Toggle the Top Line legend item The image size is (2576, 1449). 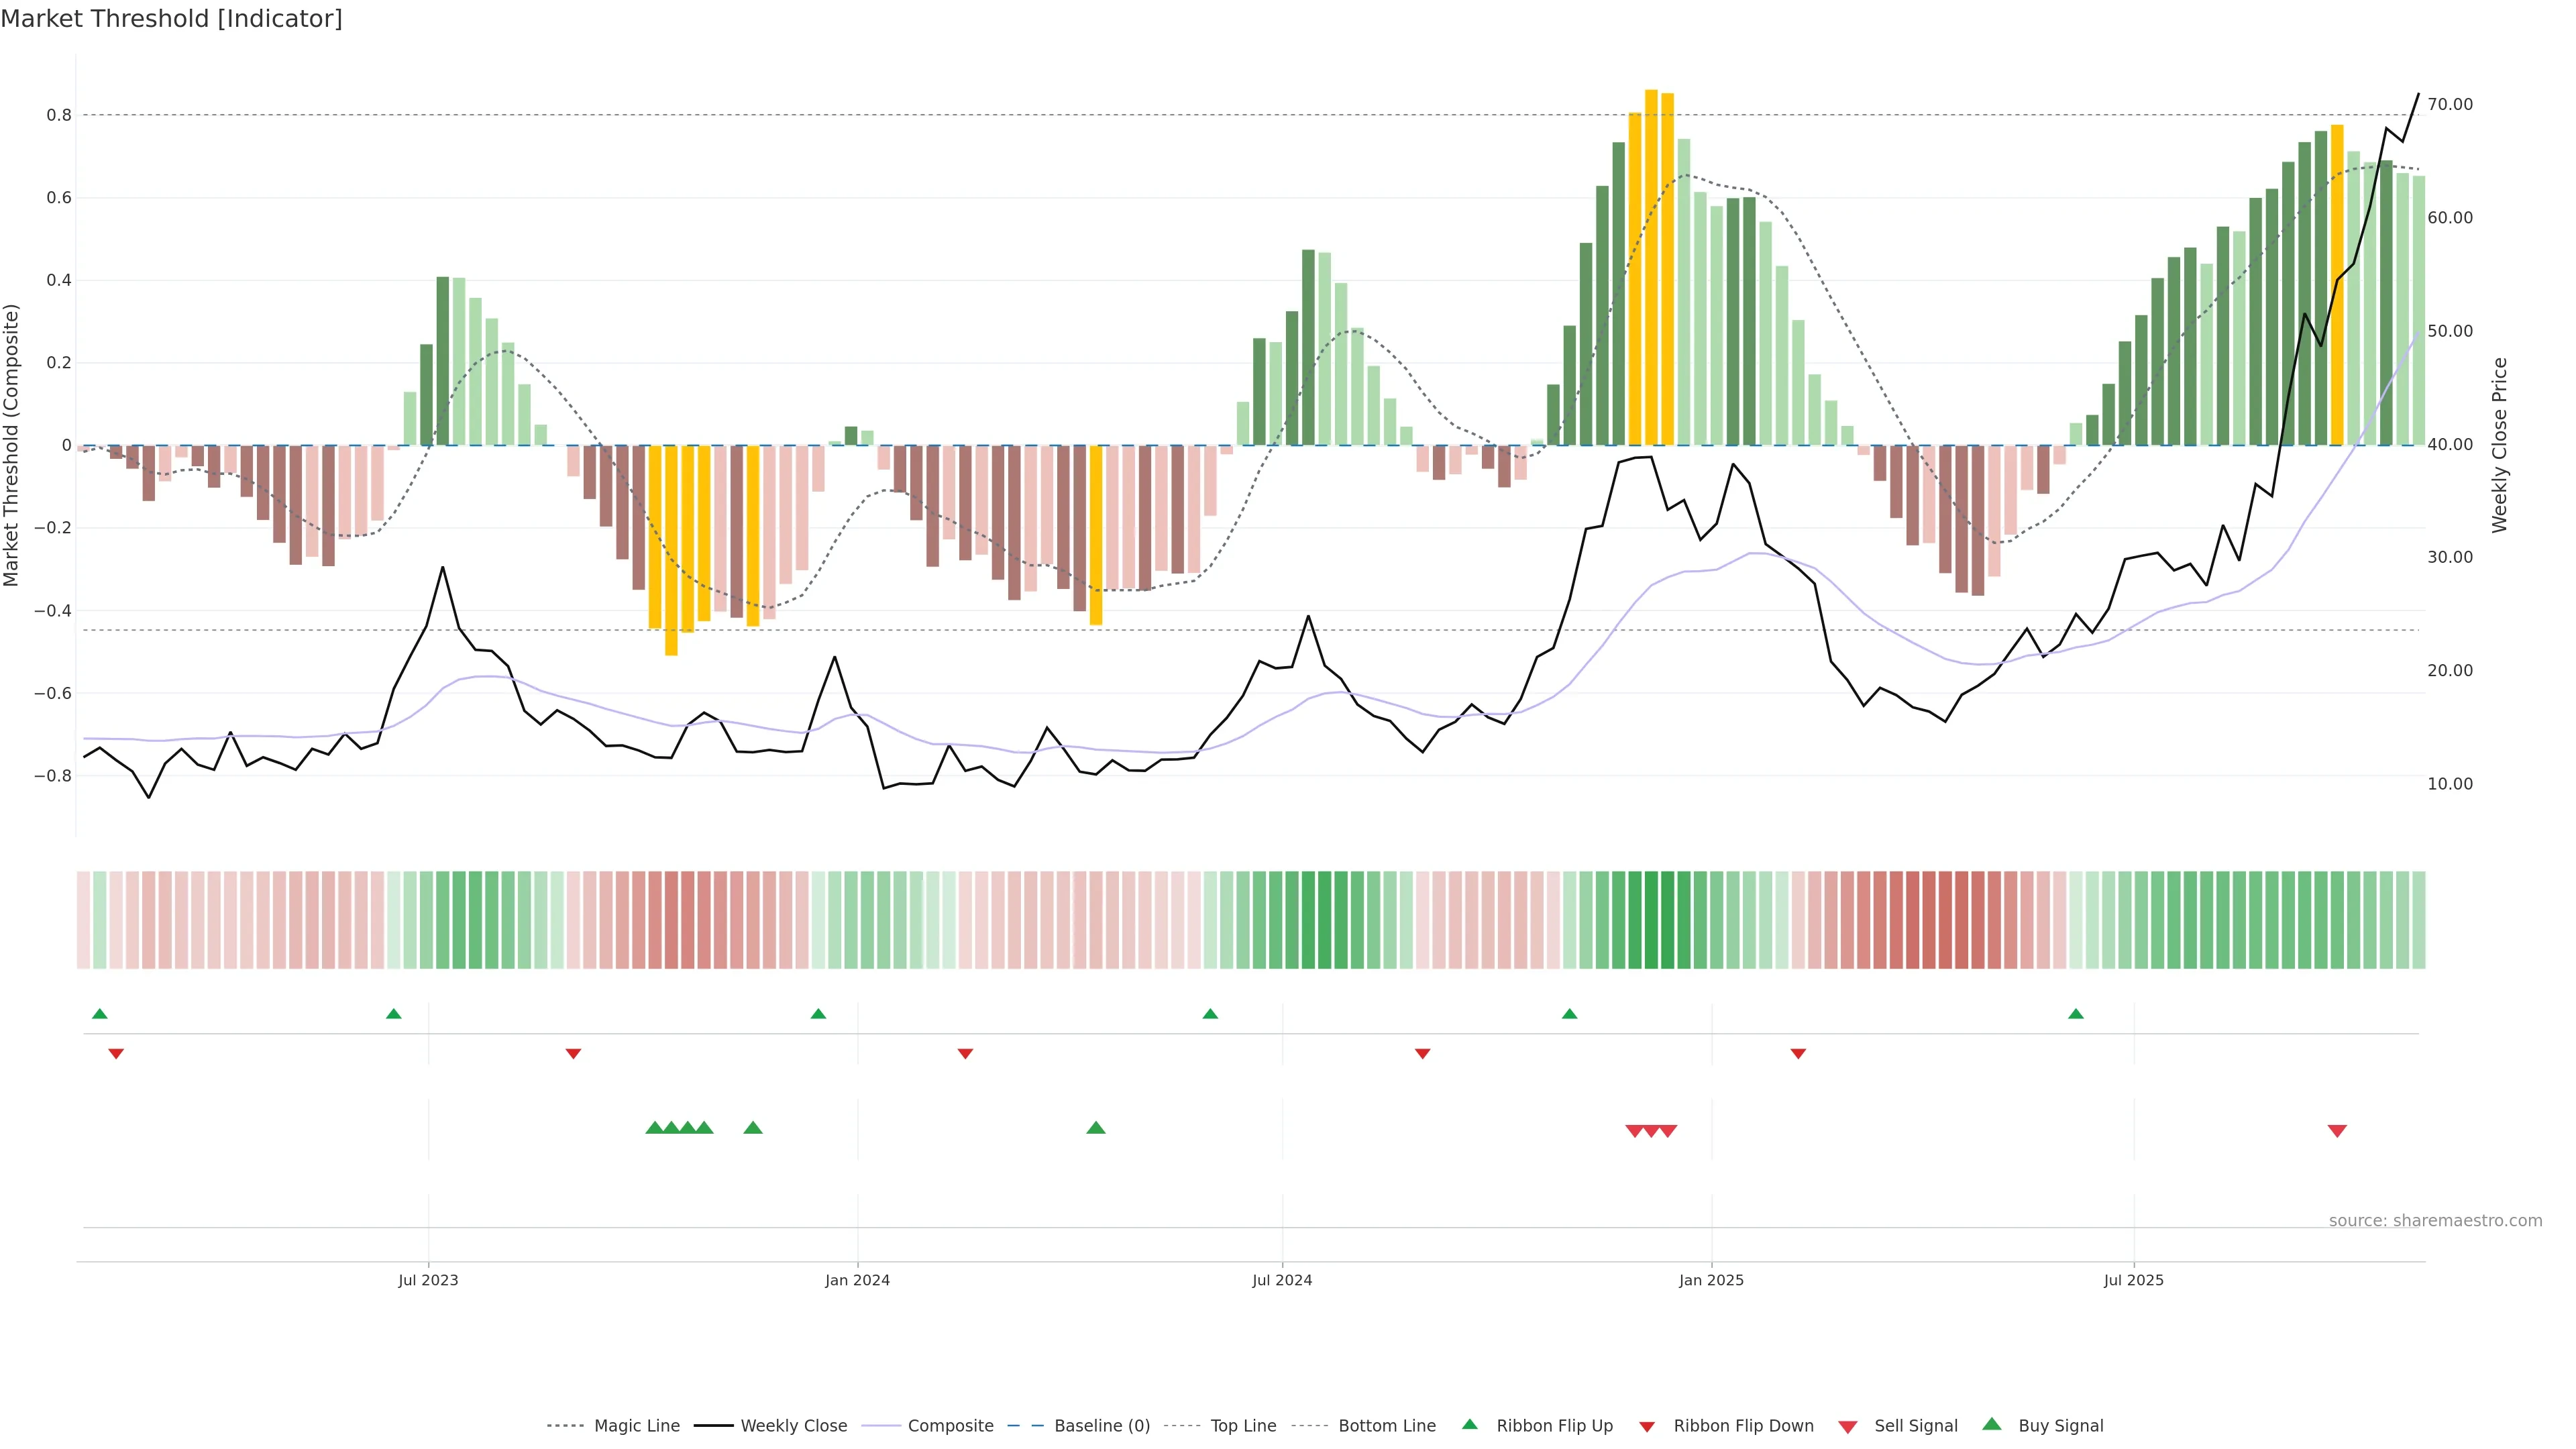click(1243, 1426)
